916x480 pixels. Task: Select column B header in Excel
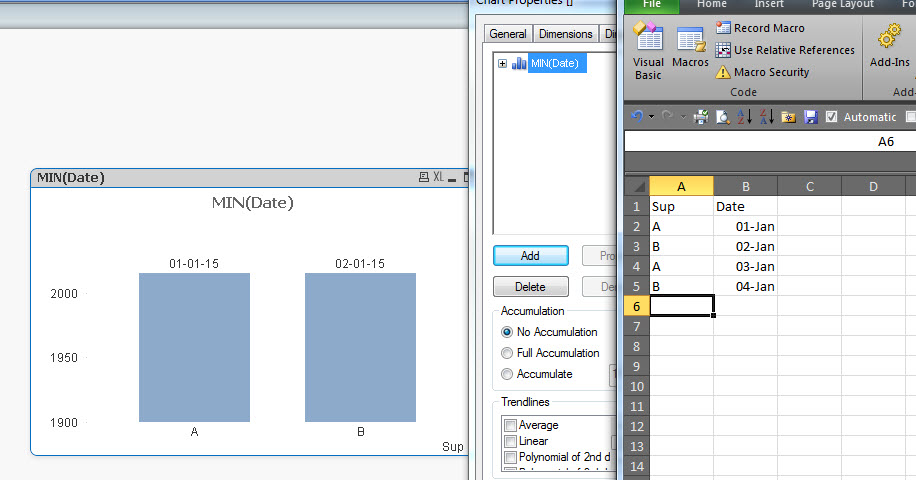tap(745, 186)
